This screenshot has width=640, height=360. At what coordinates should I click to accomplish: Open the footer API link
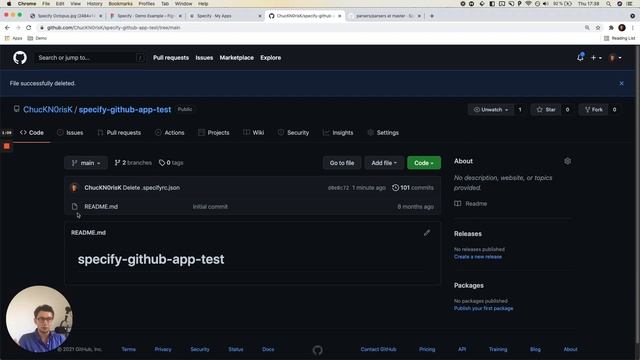(462, 349)
